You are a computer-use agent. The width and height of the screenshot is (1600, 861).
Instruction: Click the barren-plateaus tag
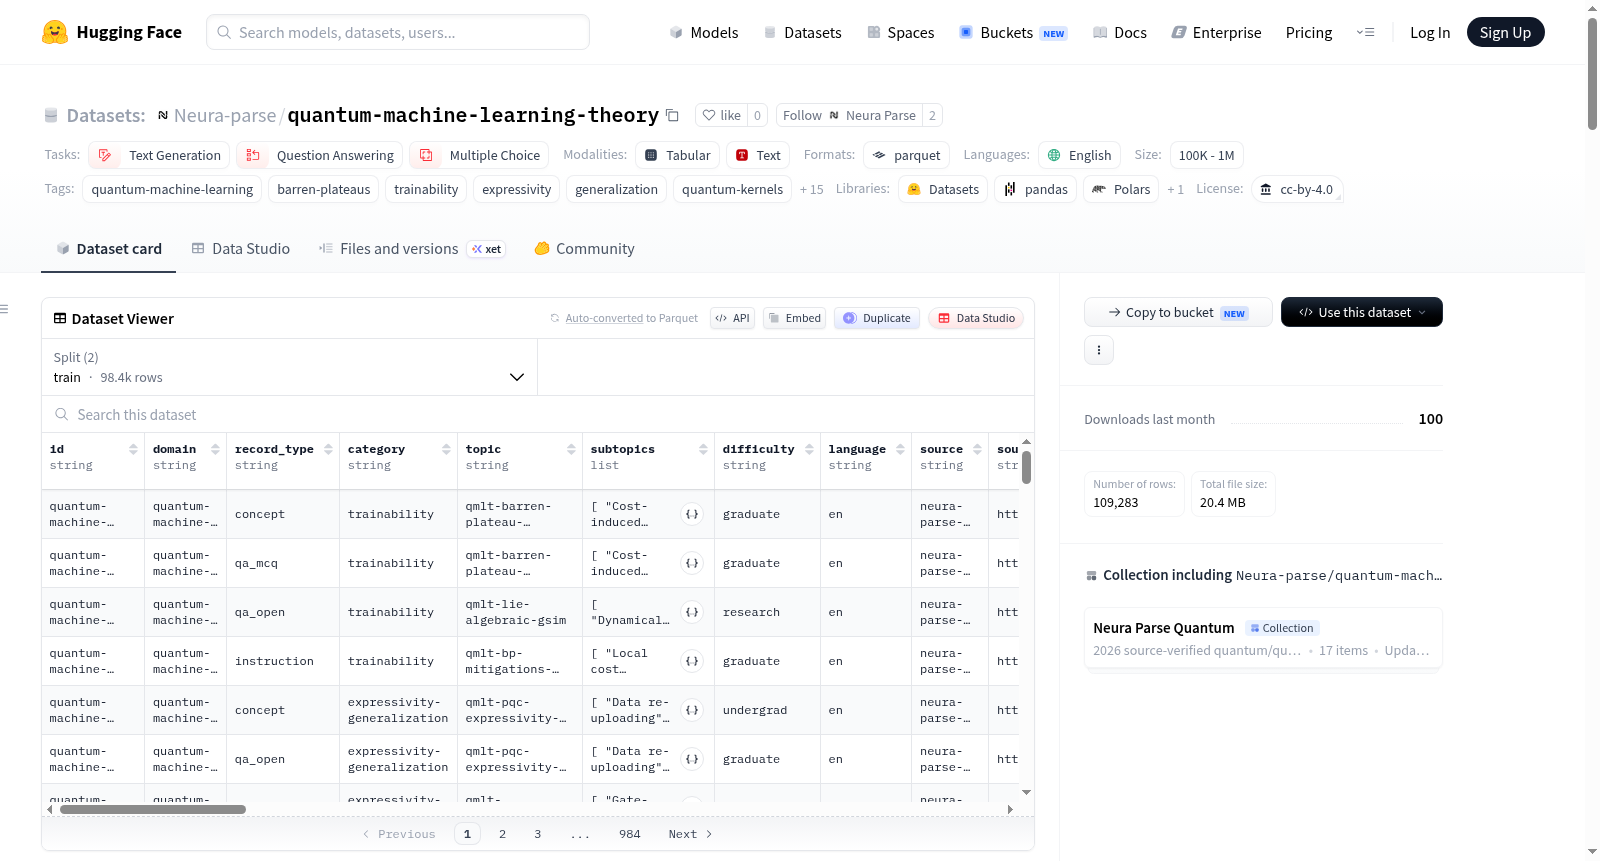pyautogui.click(x=324, y=189)
